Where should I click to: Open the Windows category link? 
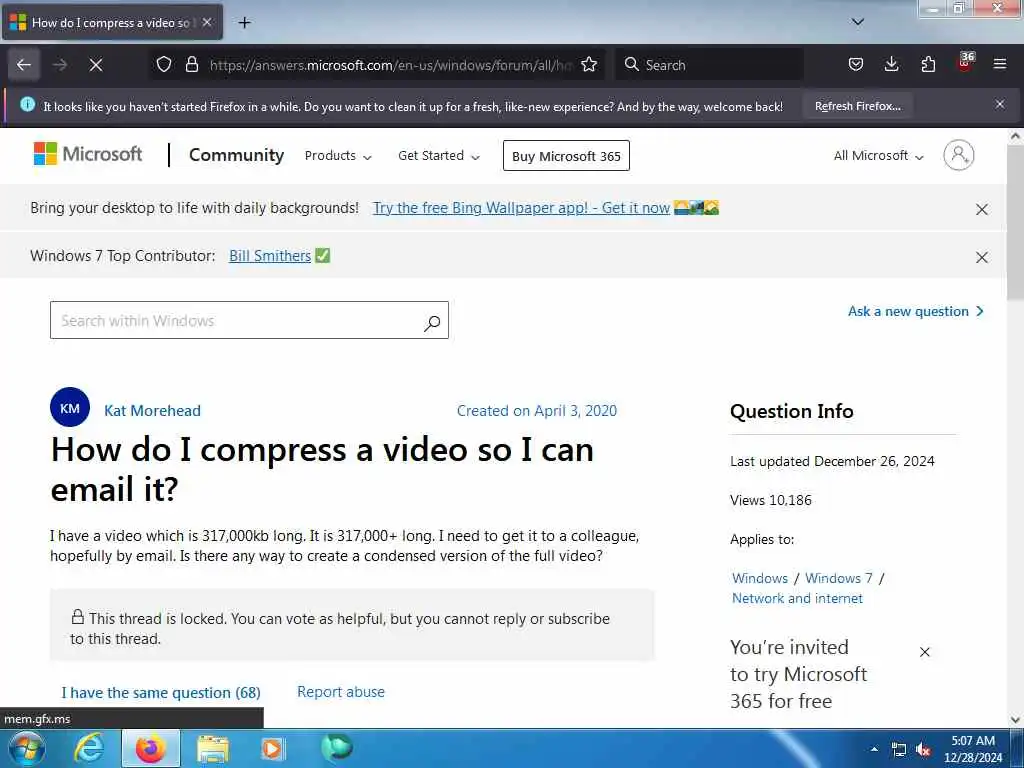760,578
